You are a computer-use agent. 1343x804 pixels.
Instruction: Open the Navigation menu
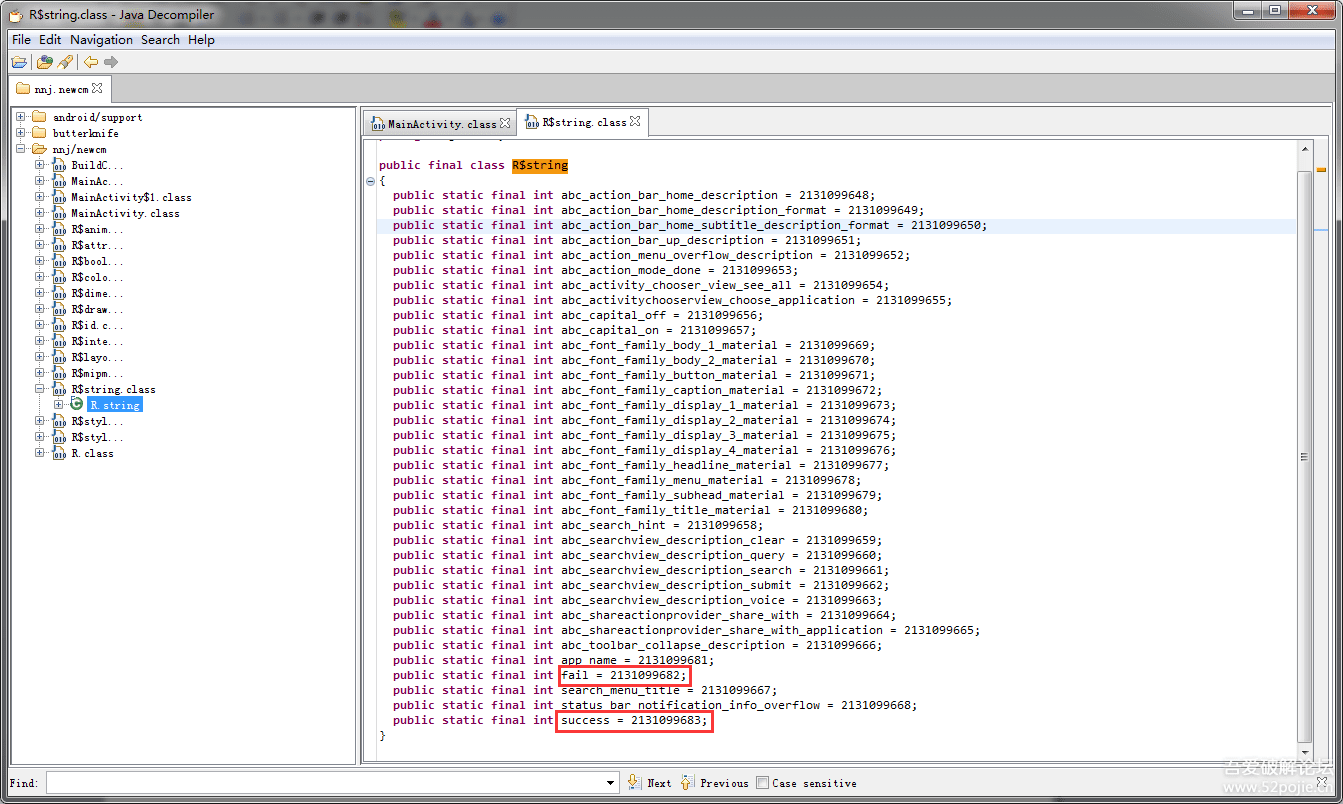pyautogui.click(x=101, y=40)
